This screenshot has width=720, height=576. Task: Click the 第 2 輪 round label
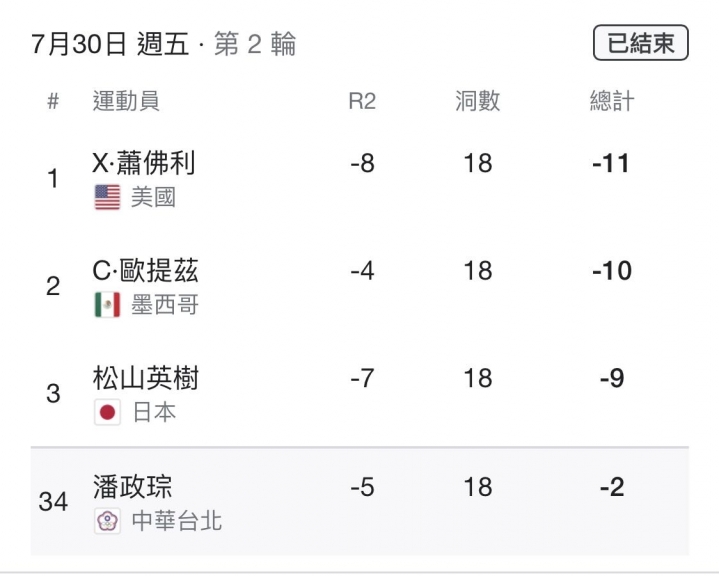(x=255, y=44)
